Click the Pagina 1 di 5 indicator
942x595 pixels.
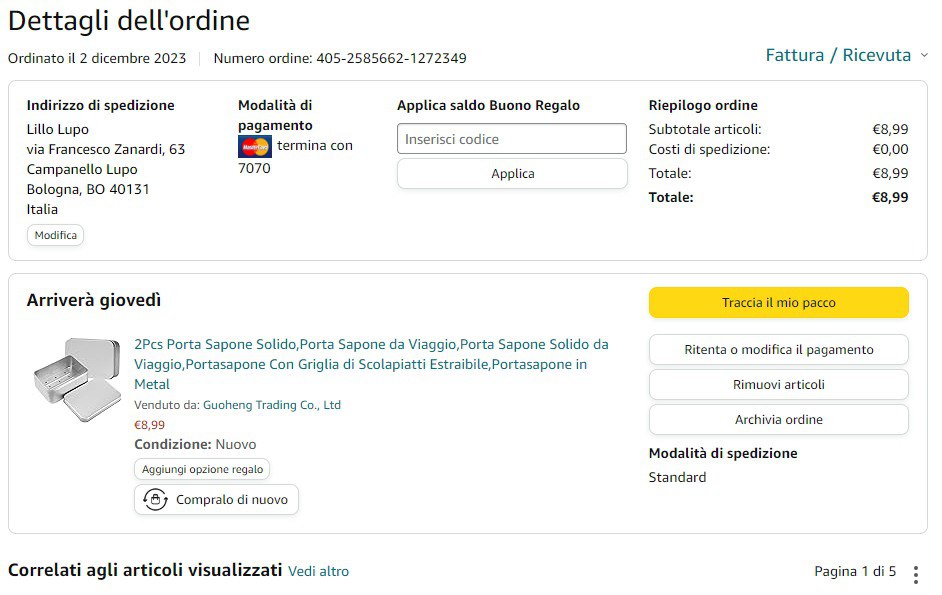[855, 572]
